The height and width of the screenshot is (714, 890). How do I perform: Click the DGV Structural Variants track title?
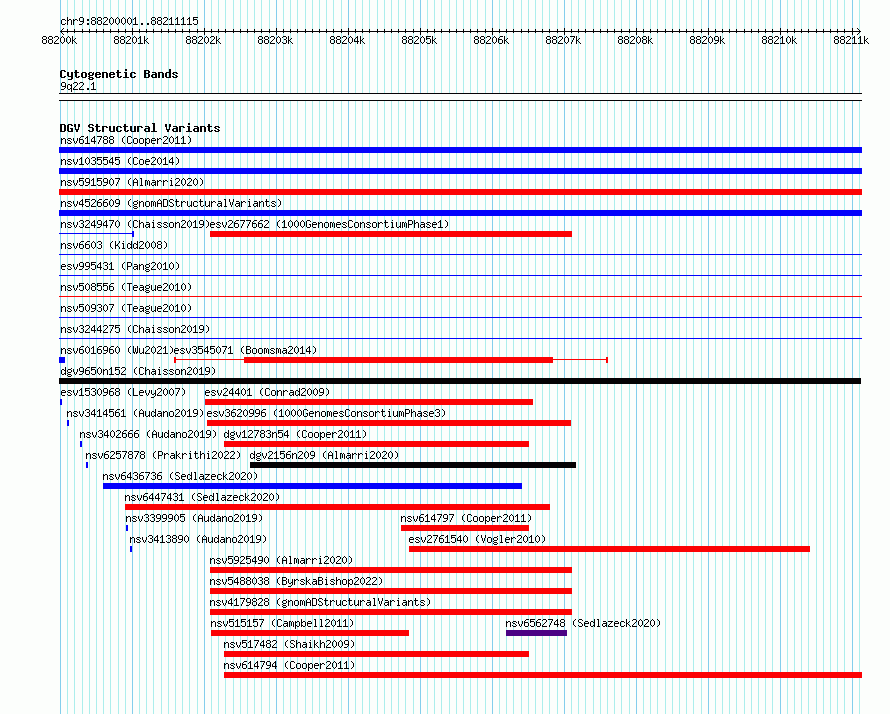(140, 128)
